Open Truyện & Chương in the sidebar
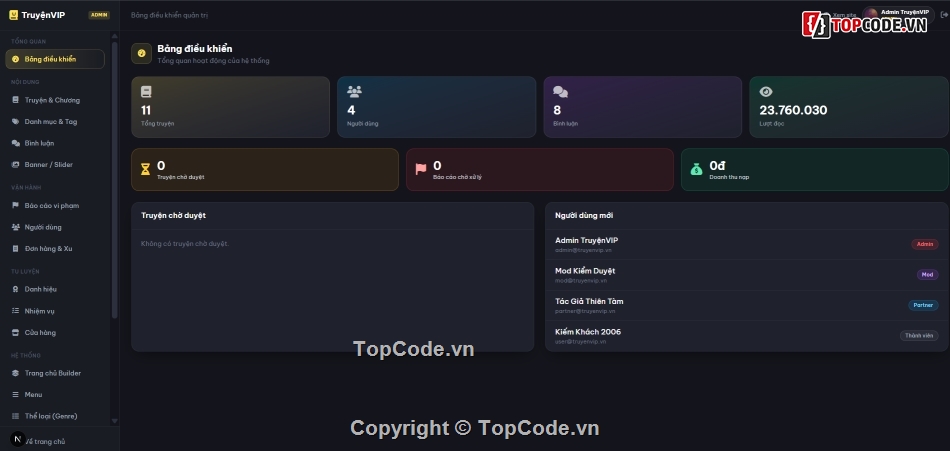 (x=55, y=100)
